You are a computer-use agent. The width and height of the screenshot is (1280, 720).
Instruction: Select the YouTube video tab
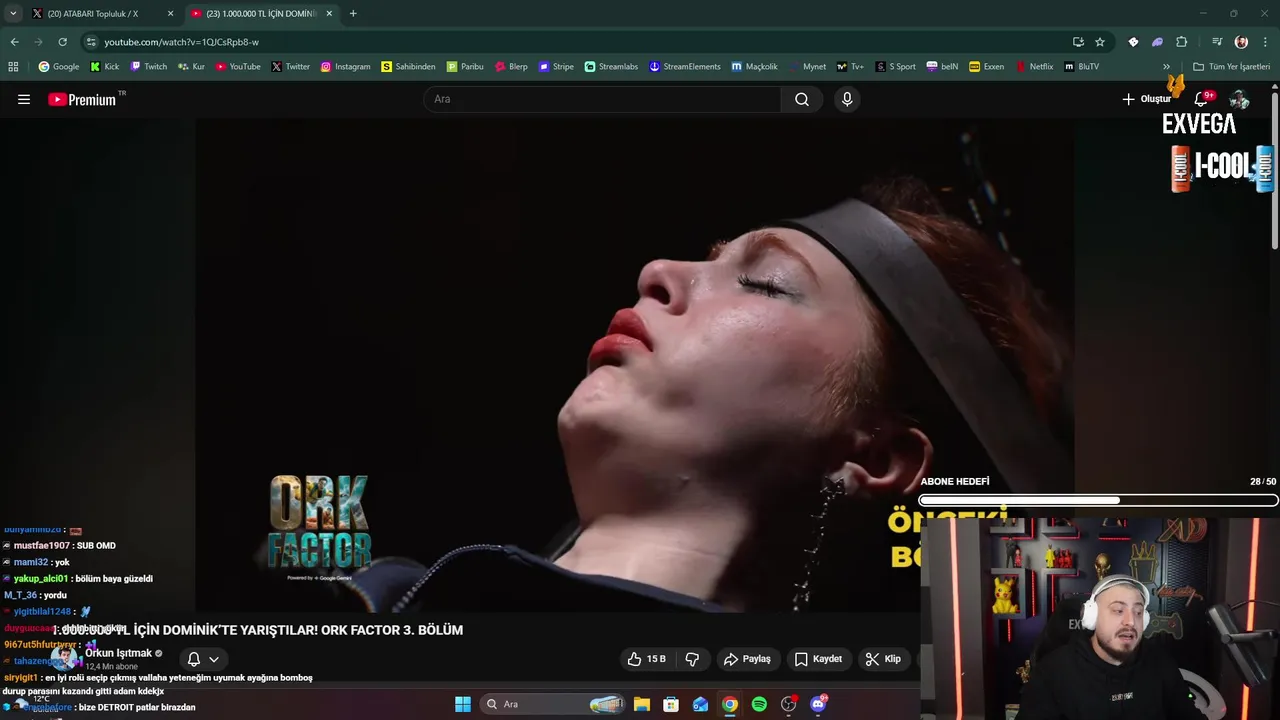pyautogui.click(x=260, y=14)
